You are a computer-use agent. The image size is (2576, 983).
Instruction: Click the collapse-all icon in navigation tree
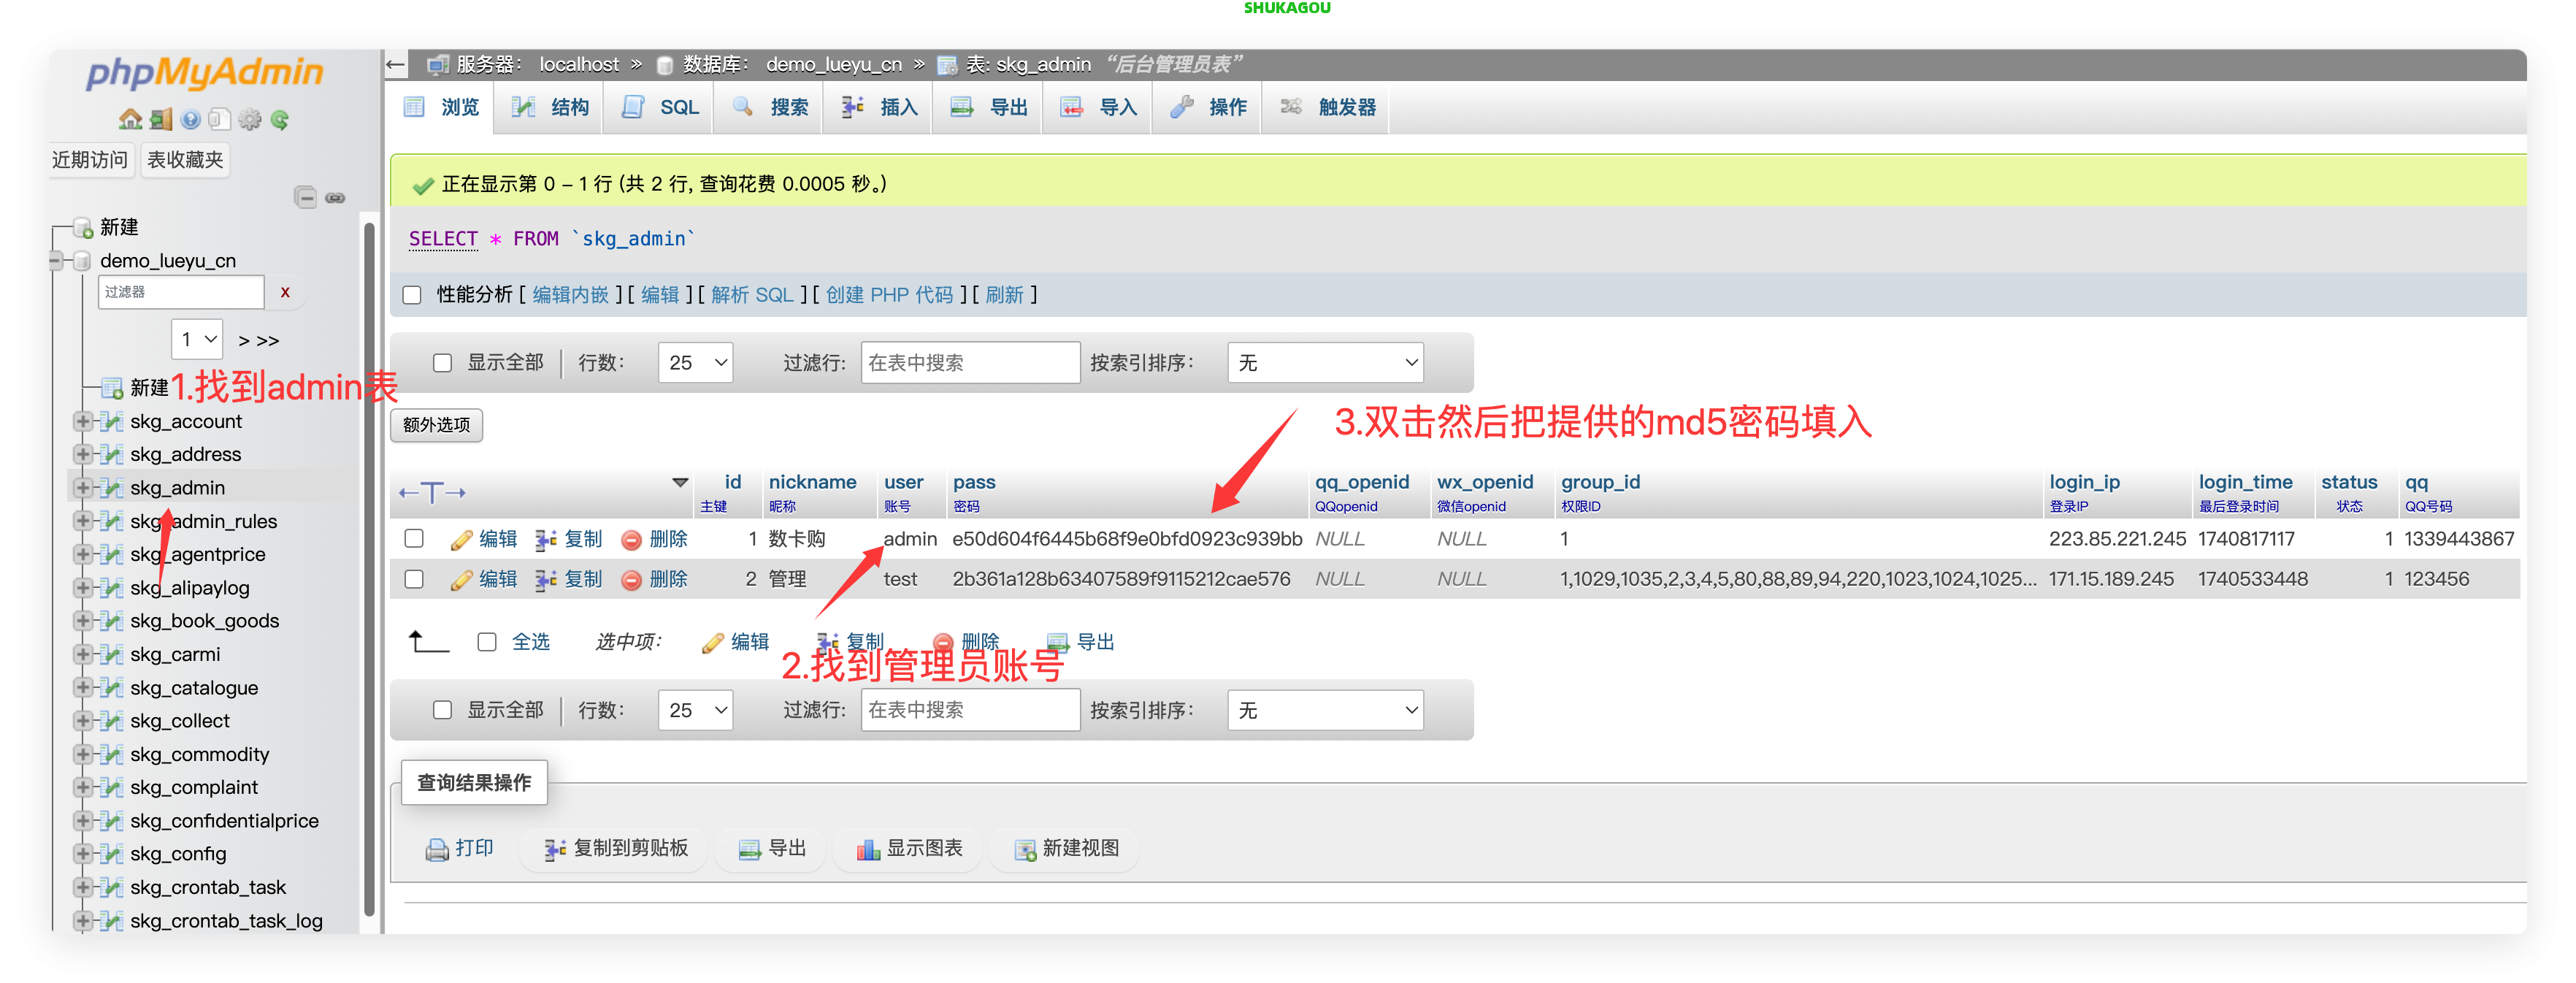click(x=306, y=197)
